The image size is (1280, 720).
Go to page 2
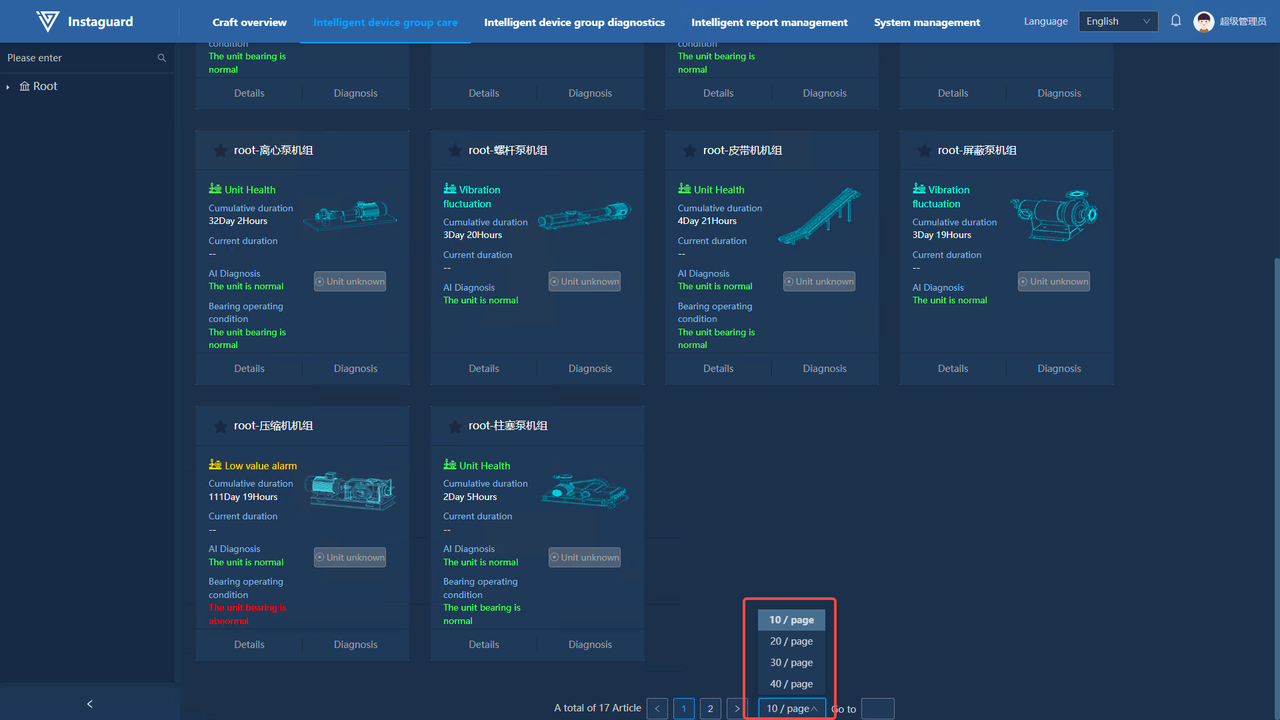coord(710,709)
